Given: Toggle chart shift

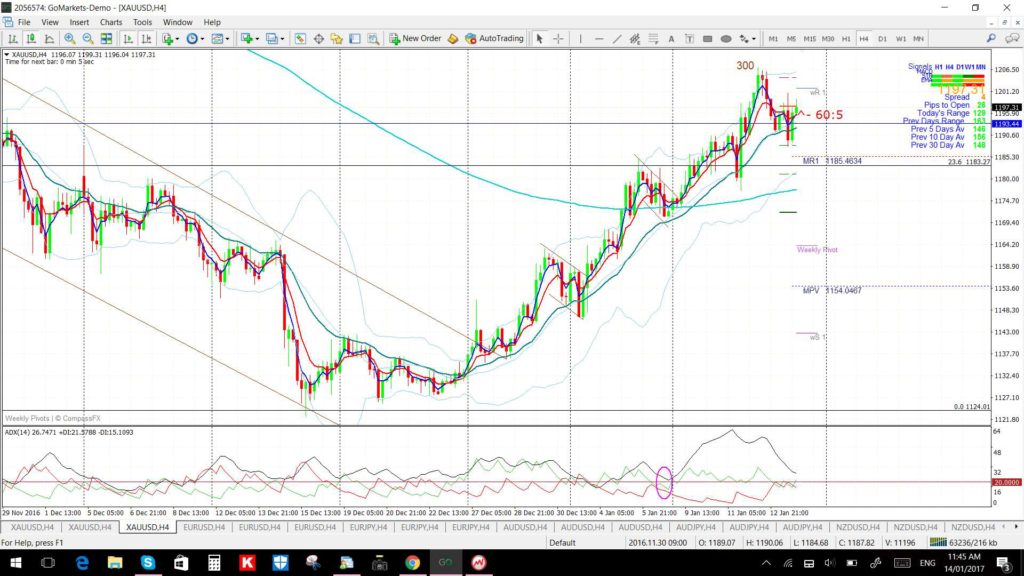Looking at the screenshot, I should [x=147, y=39].
